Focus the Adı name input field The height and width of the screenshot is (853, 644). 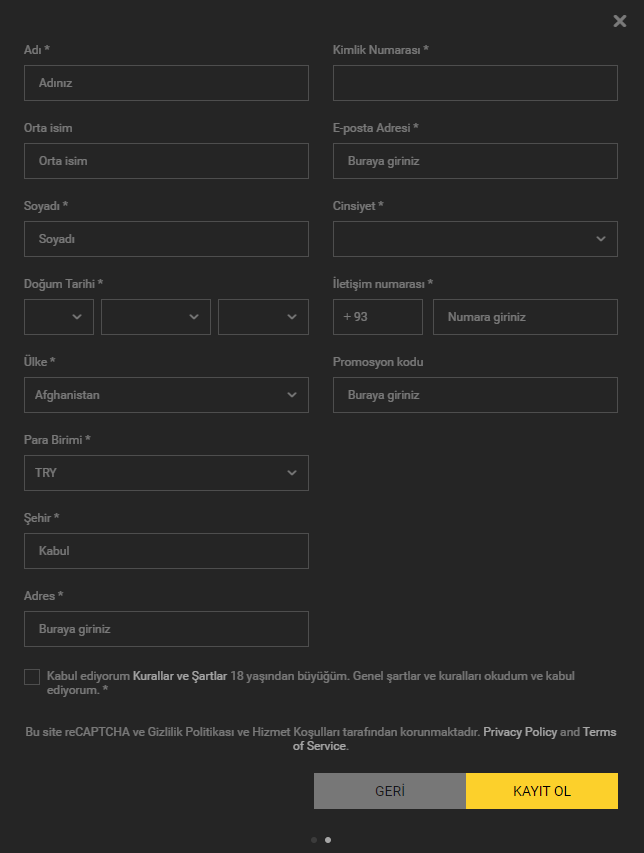click(x=166, y=83)
